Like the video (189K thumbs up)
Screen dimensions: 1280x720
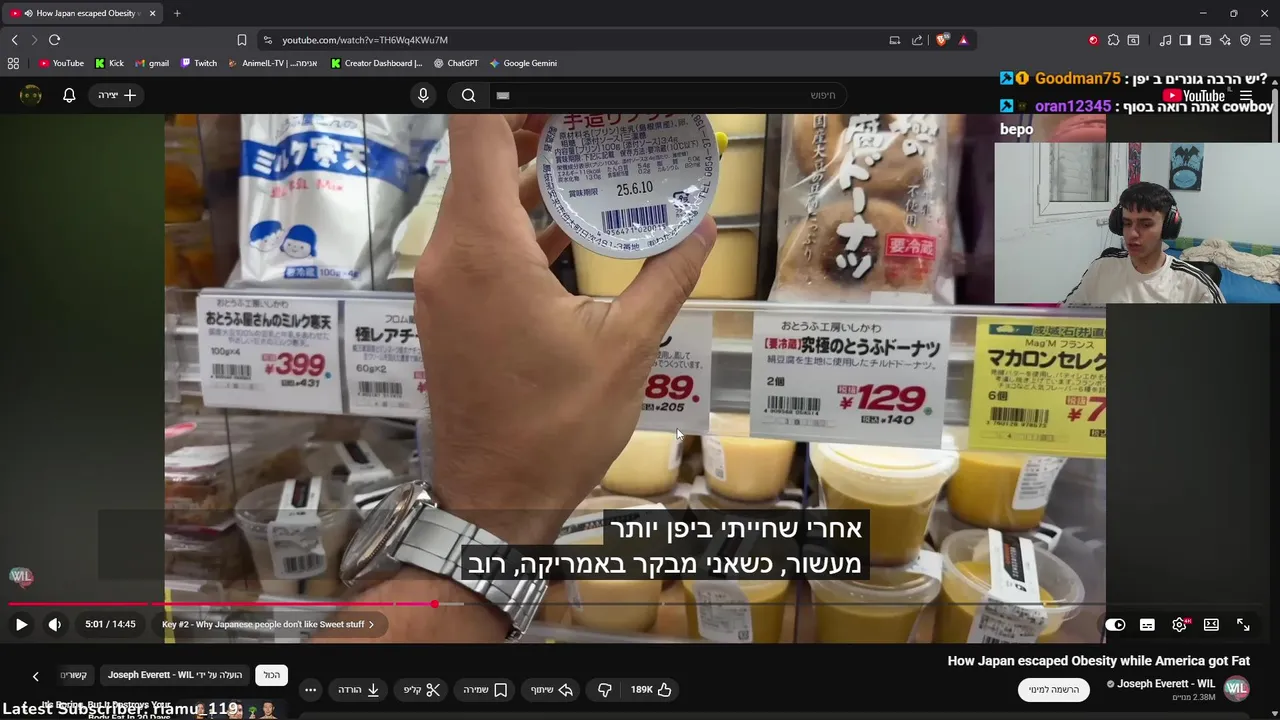click(x=651, y=690)
